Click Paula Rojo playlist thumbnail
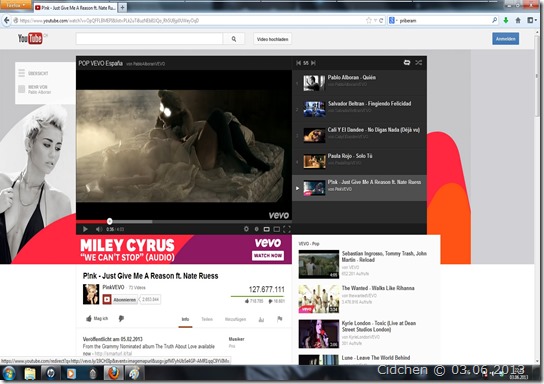The height and width of the screenshot is (384, 544). point(314,162)
